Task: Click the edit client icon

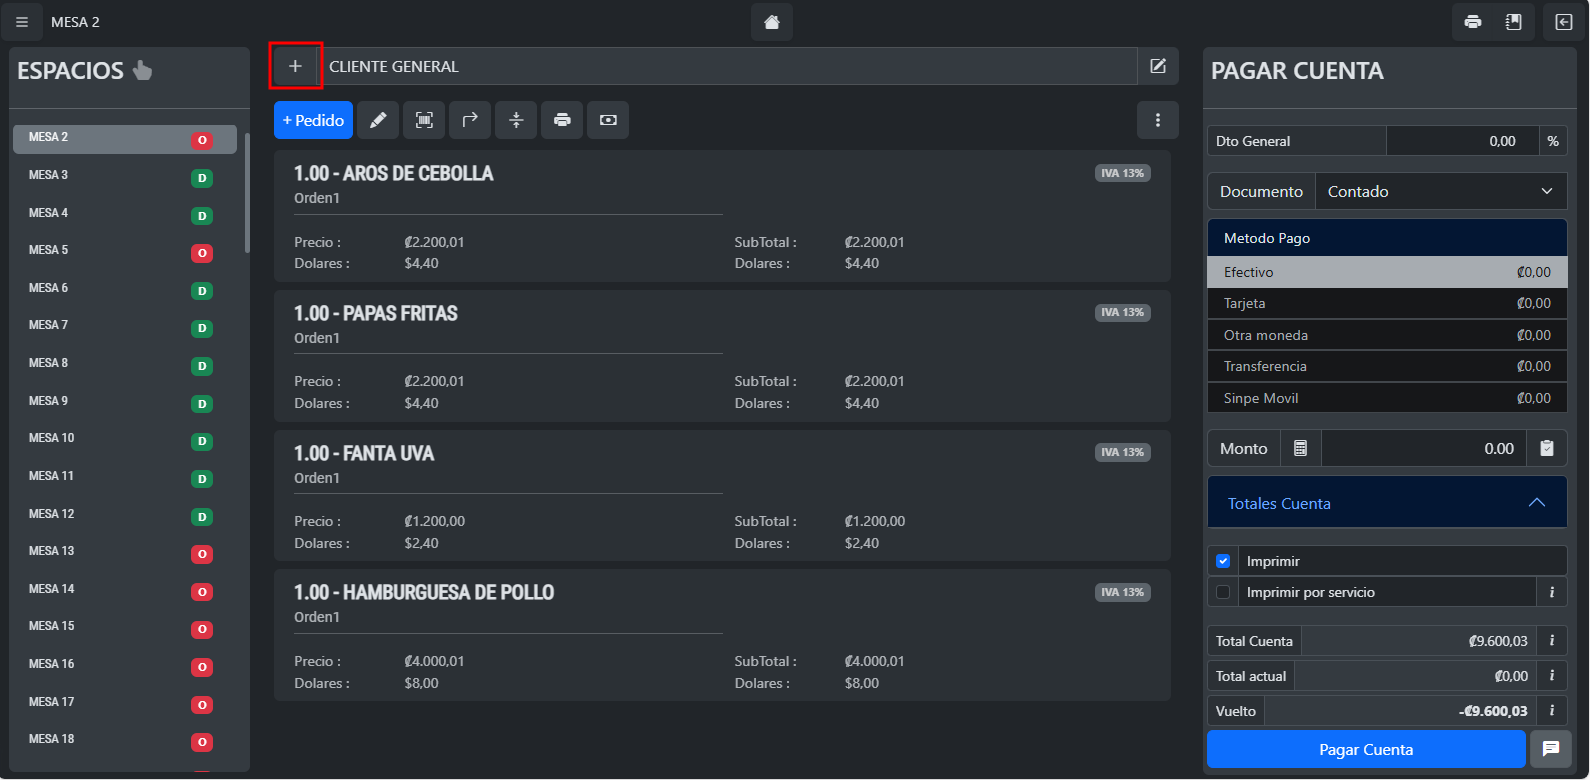Action: point(1158,66)
